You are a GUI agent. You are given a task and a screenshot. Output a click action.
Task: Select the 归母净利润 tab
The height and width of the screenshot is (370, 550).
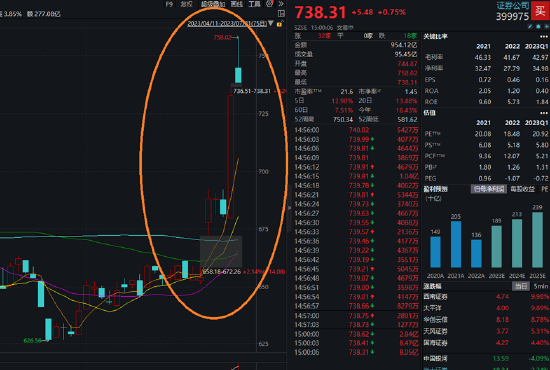click(489, 189)
